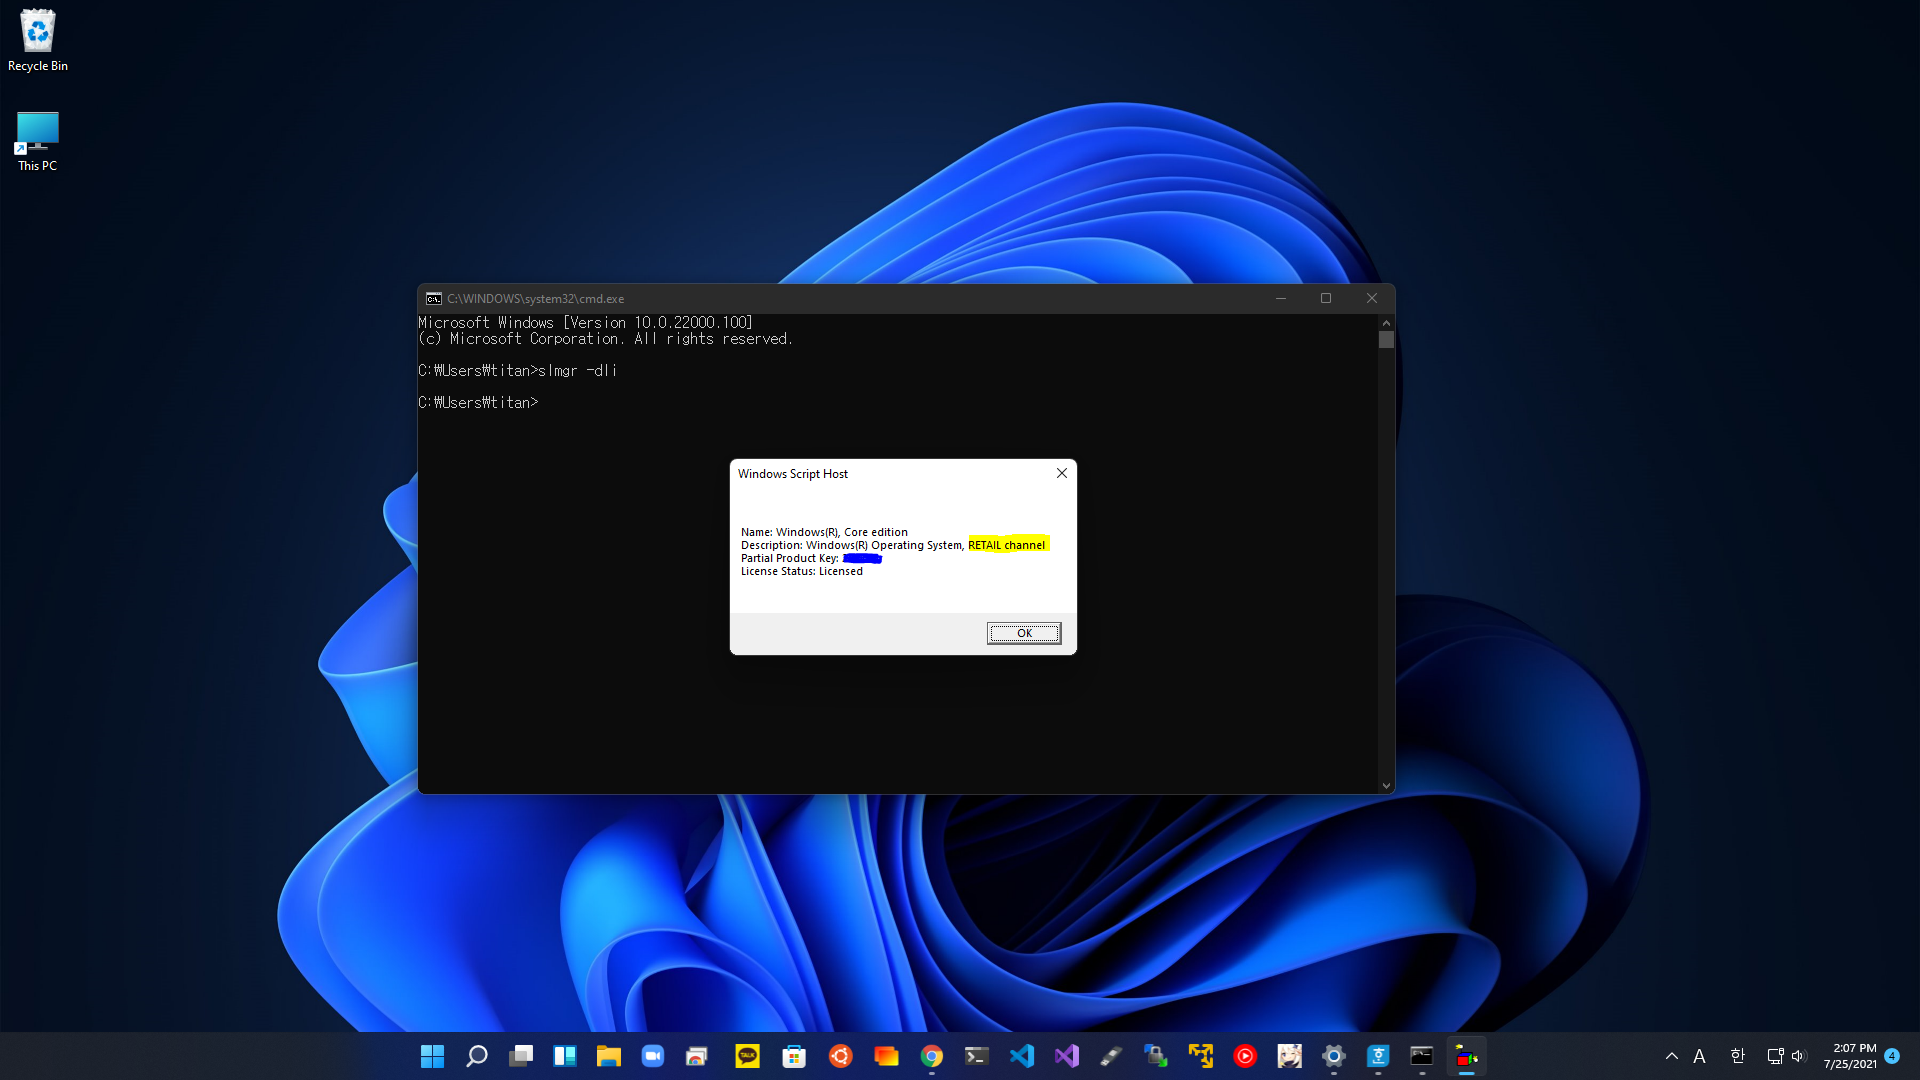Show hidden system tray icons
Image resolution: width=1920 pixels, height=1080 pixels.
1672,1056
